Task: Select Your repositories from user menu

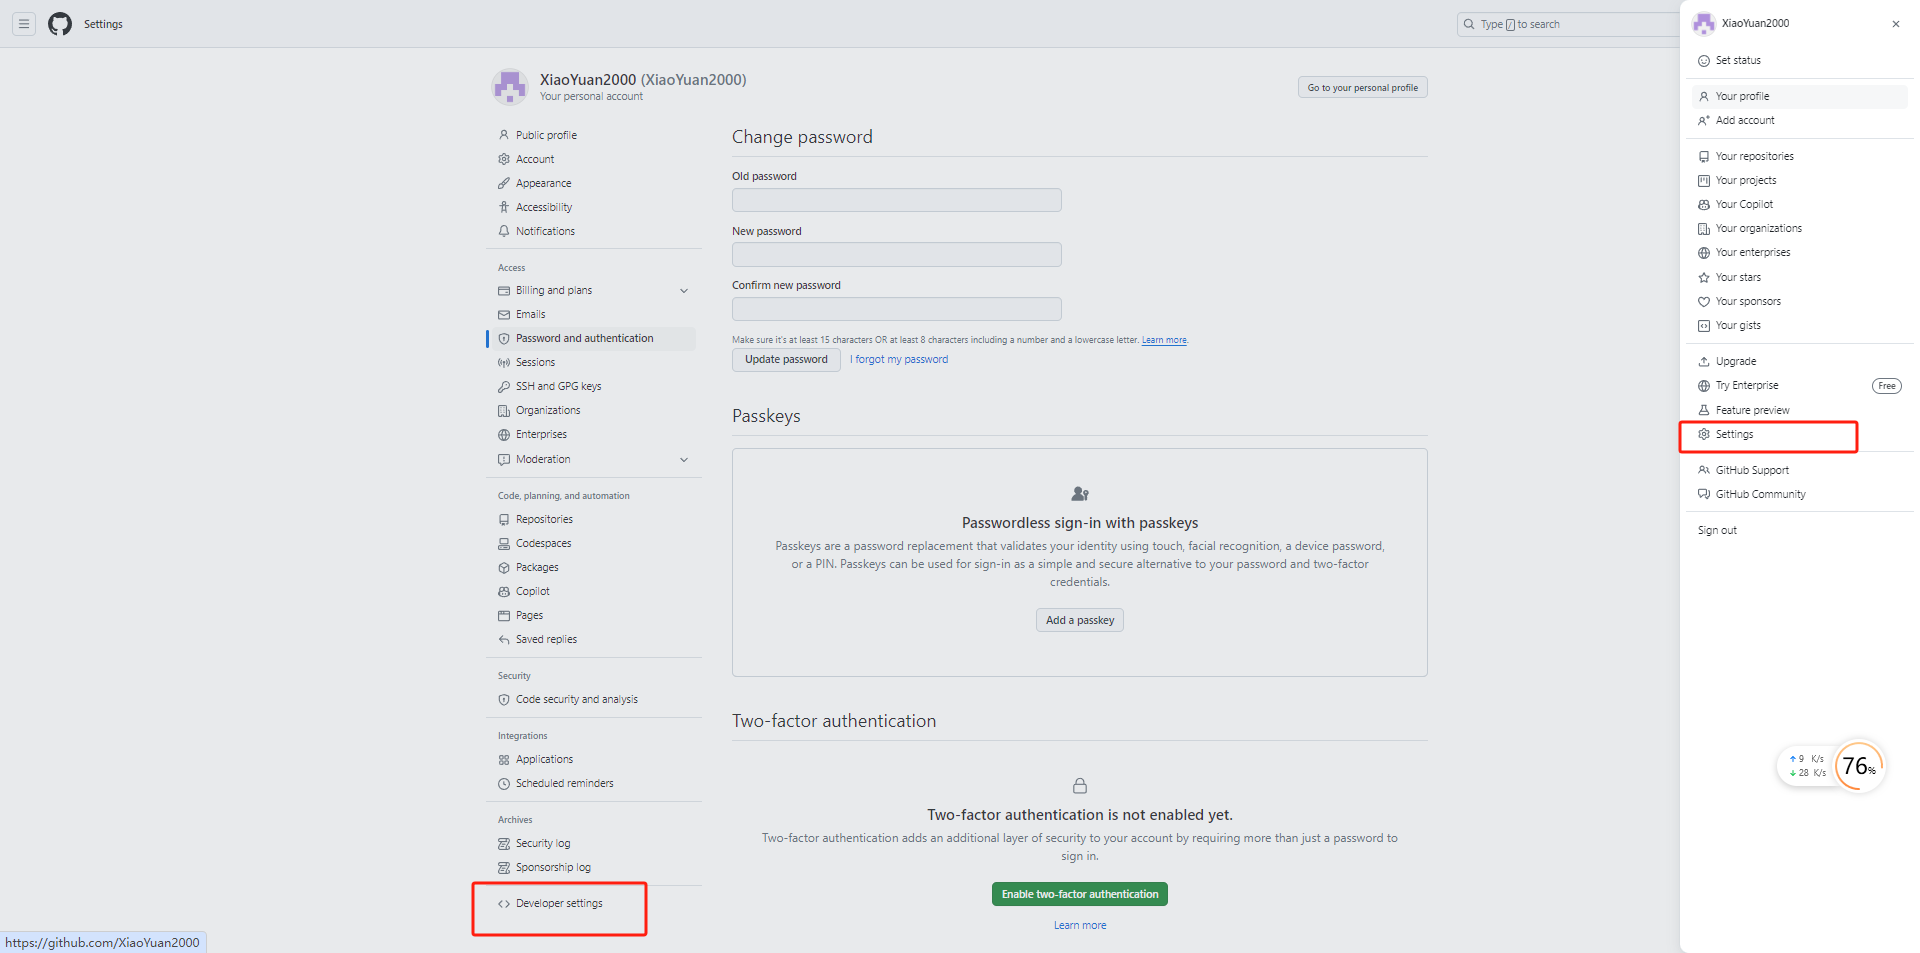Action: pos(1754,156)
